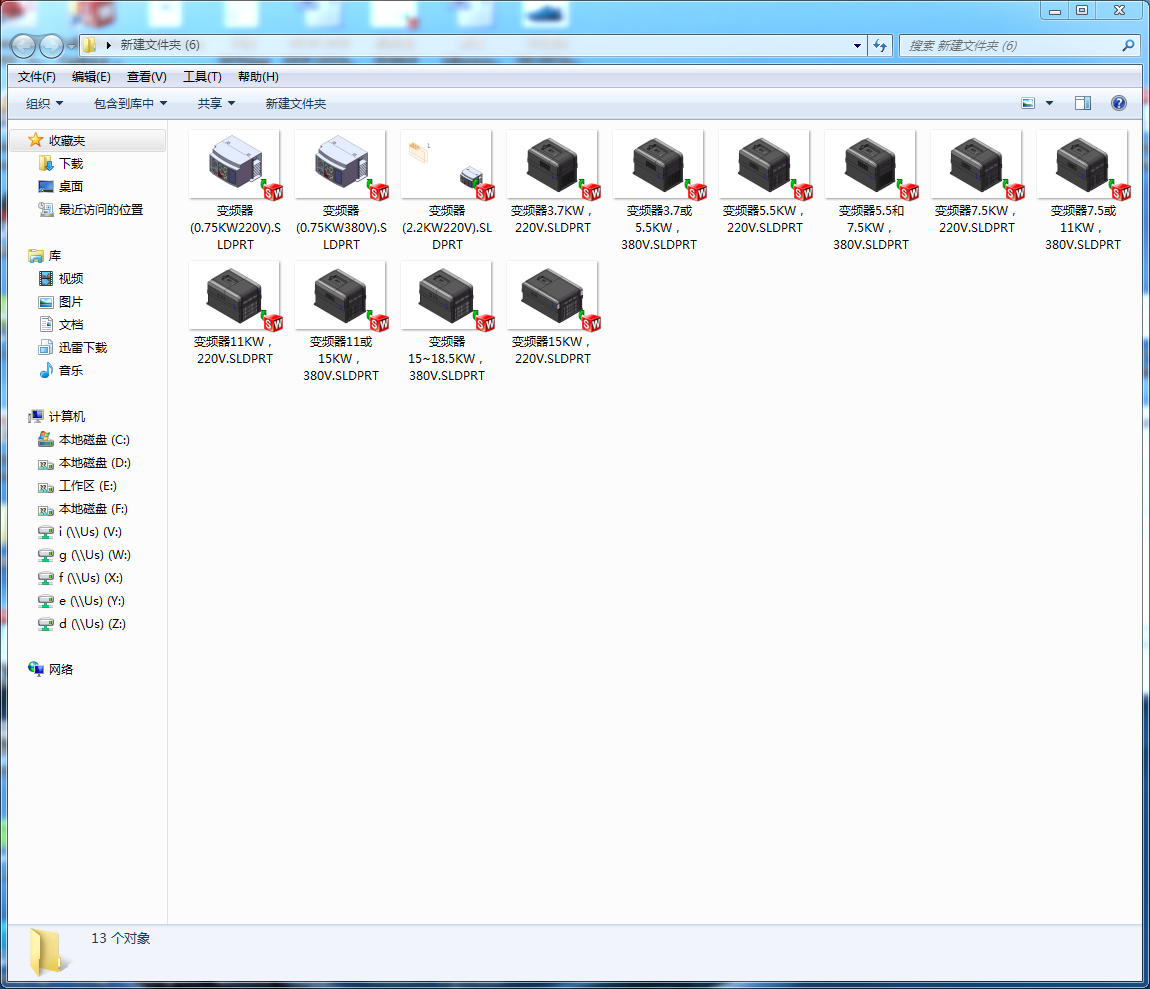This screenshot has height=989, width=1150.
Task: Select 变频器15KW，220V.SLDPRT file icon
Action: click(x=553, y=296)
